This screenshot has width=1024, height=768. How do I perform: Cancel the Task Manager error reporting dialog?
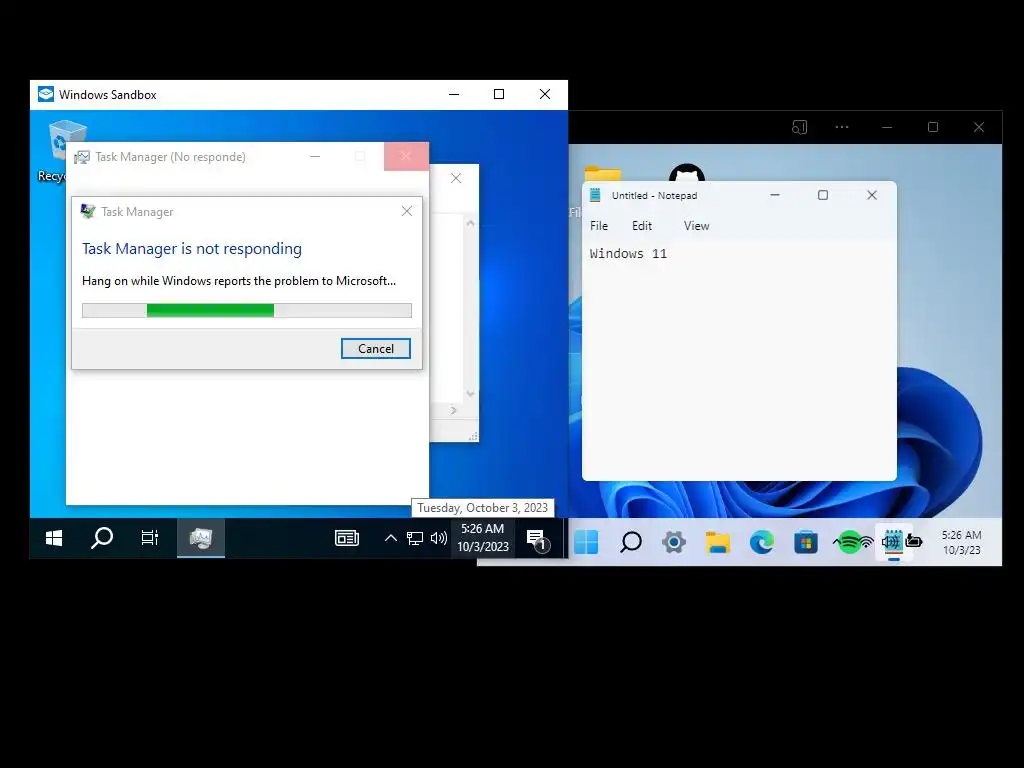click(x=376, y=349)
